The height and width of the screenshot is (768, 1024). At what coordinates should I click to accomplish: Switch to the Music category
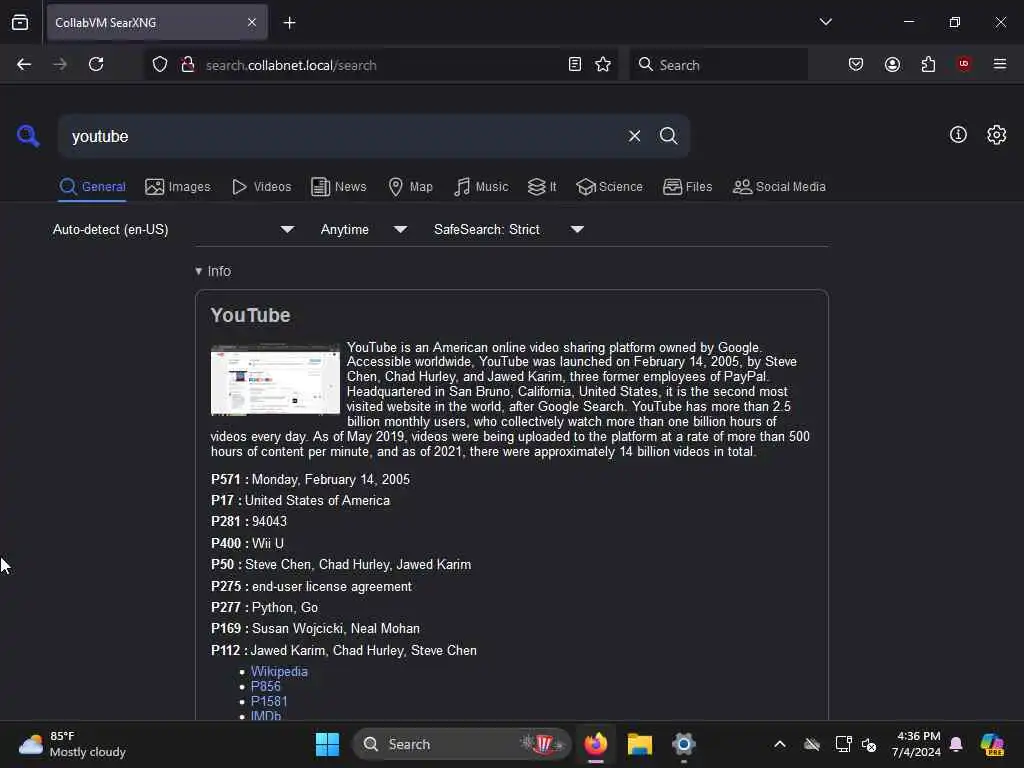coord(481,187)
